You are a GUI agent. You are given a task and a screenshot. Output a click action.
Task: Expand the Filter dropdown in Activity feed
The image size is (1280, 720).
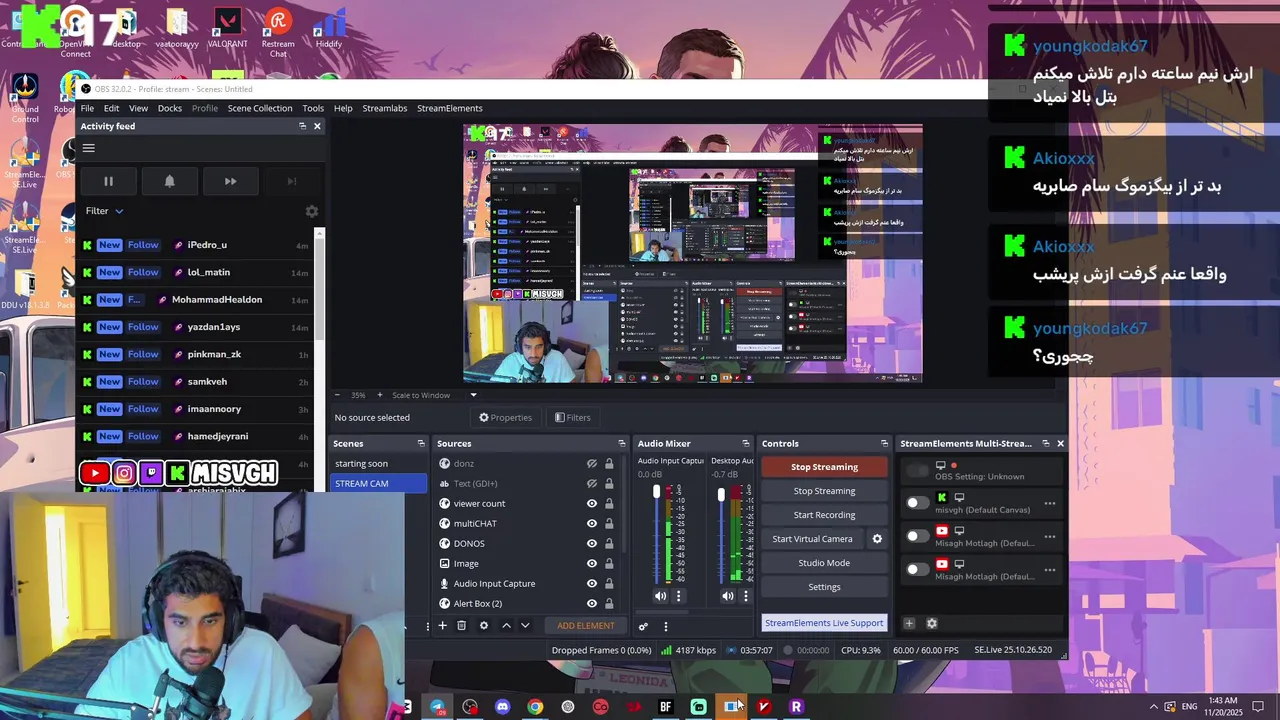(x=104, y=211)
